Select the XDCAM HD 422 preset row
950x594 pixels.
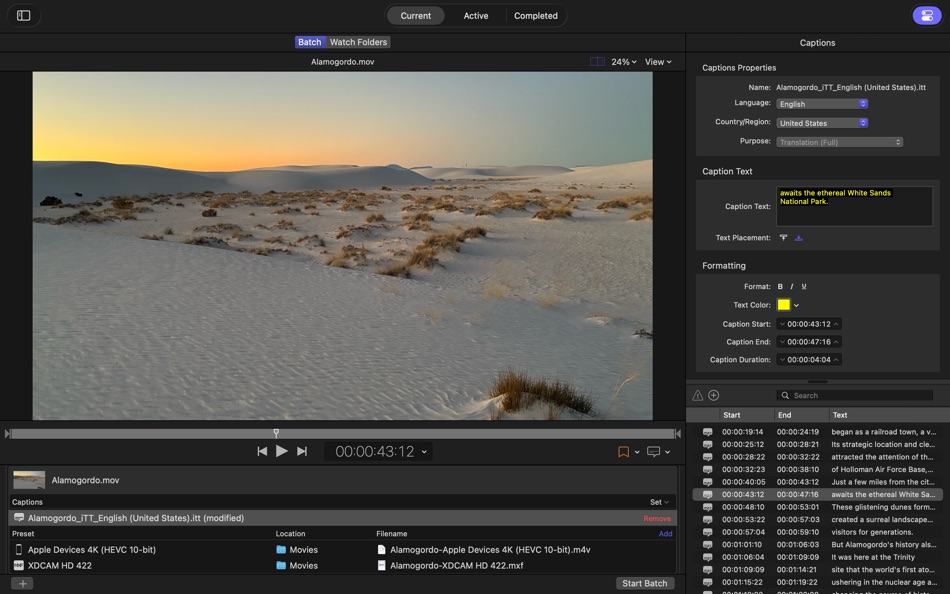click(342, 566)
